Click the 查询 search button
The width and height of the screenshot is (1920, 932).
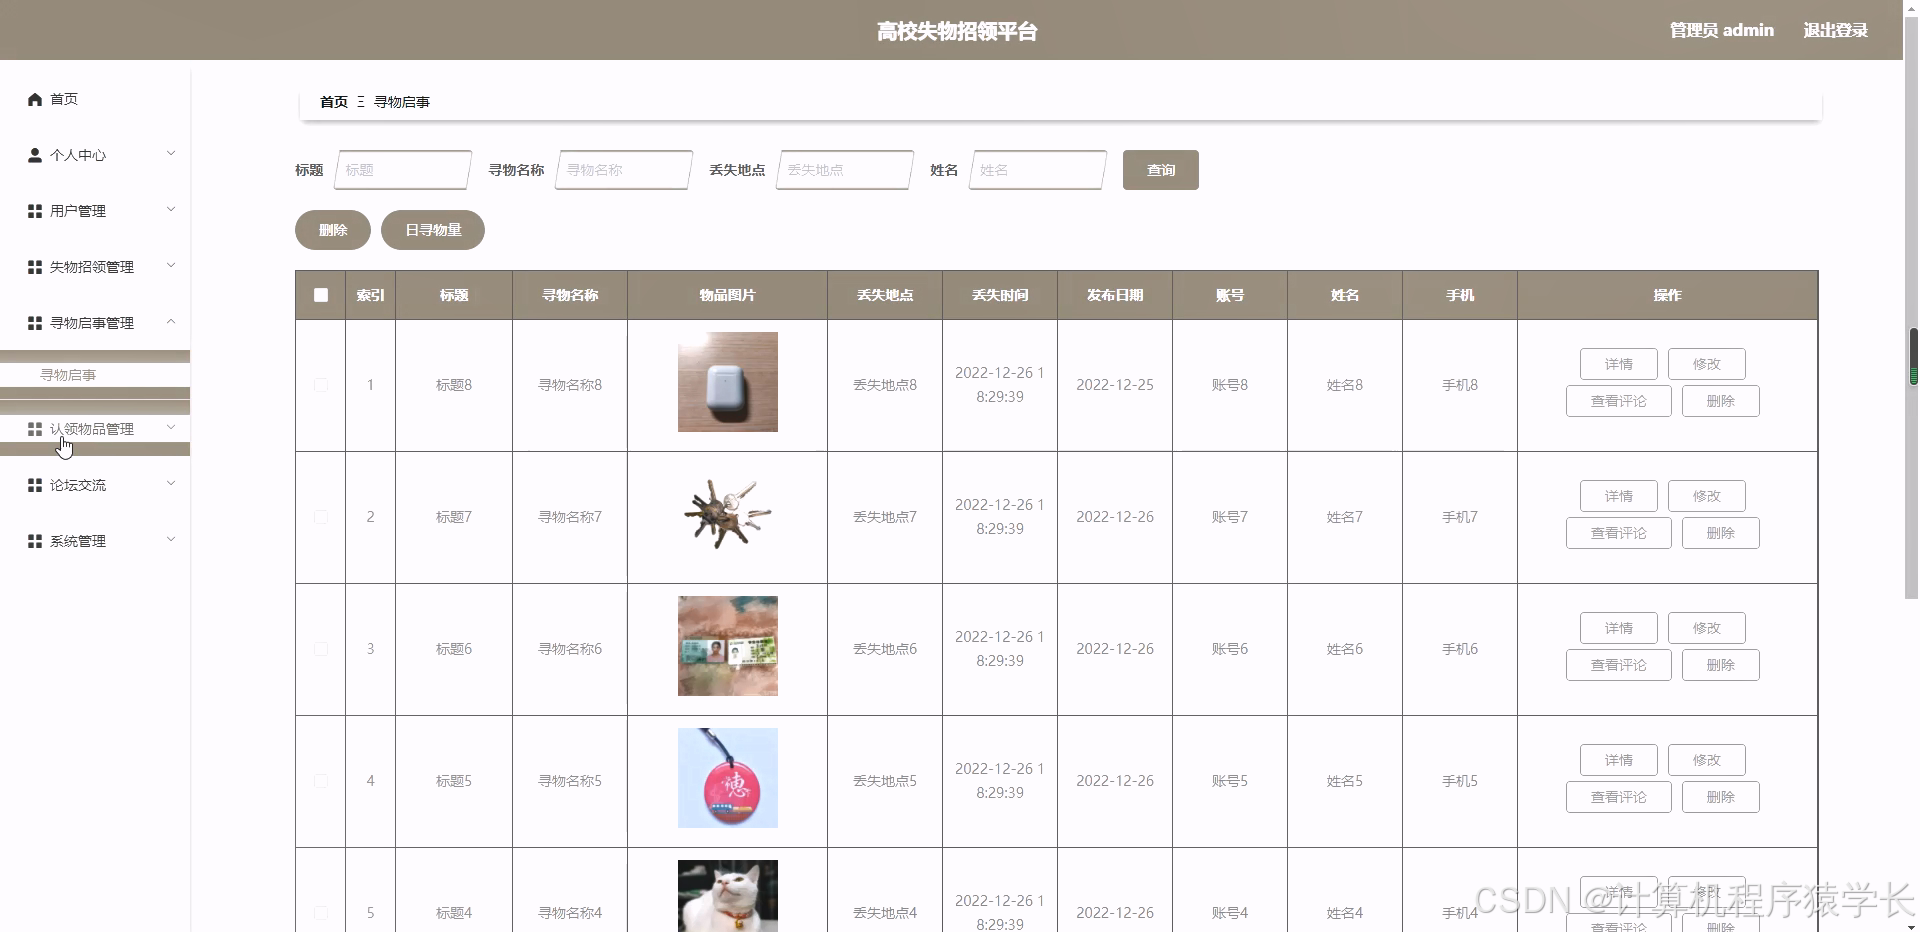click(x=1160, y=170)
